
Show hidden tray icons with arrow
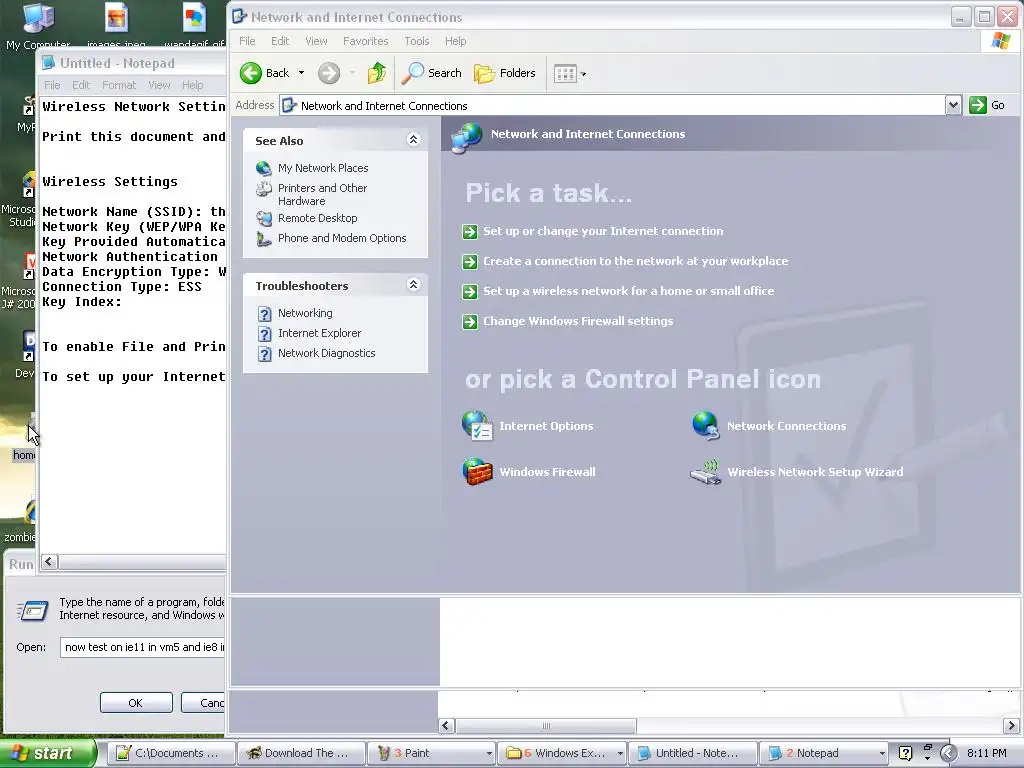pos(948,754)
